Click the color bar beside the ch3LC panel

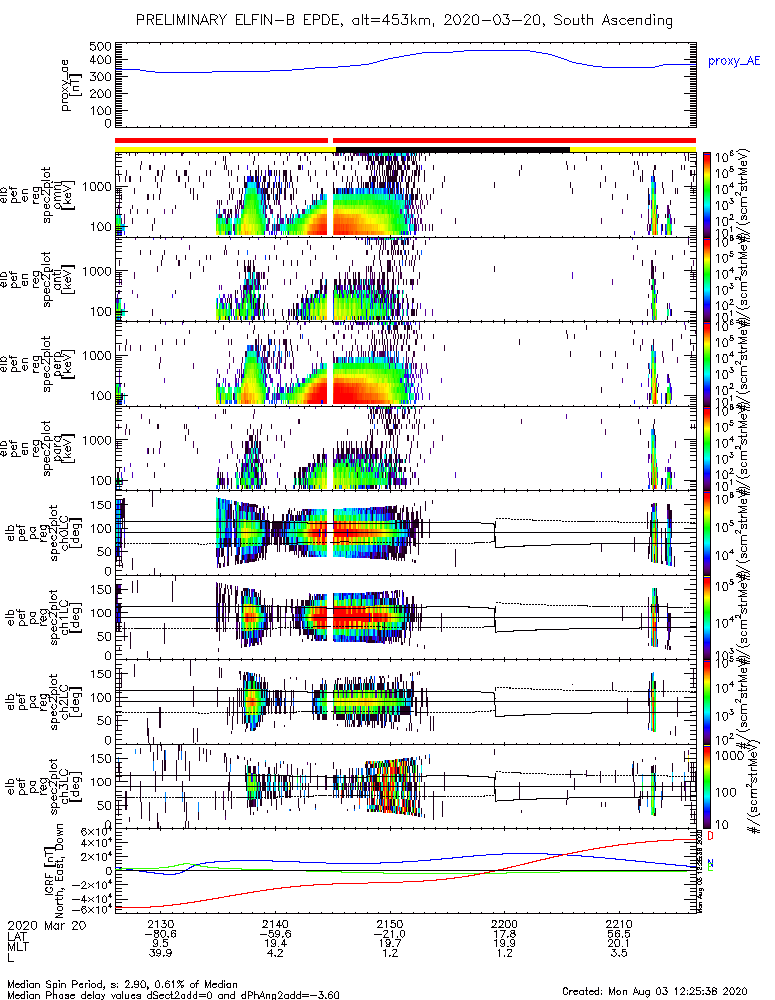pyautogui.click(x=707, y=786)
